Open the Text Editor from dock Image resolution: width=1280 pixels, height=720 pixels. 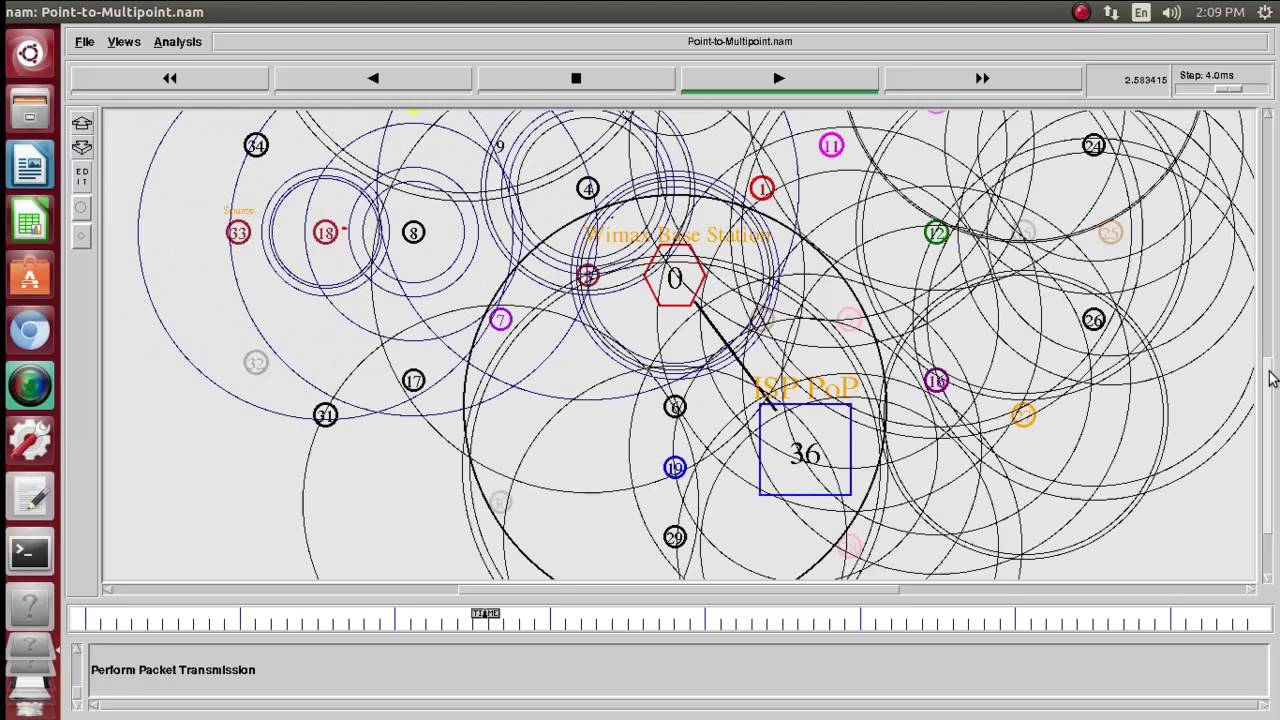coord(30,497)
